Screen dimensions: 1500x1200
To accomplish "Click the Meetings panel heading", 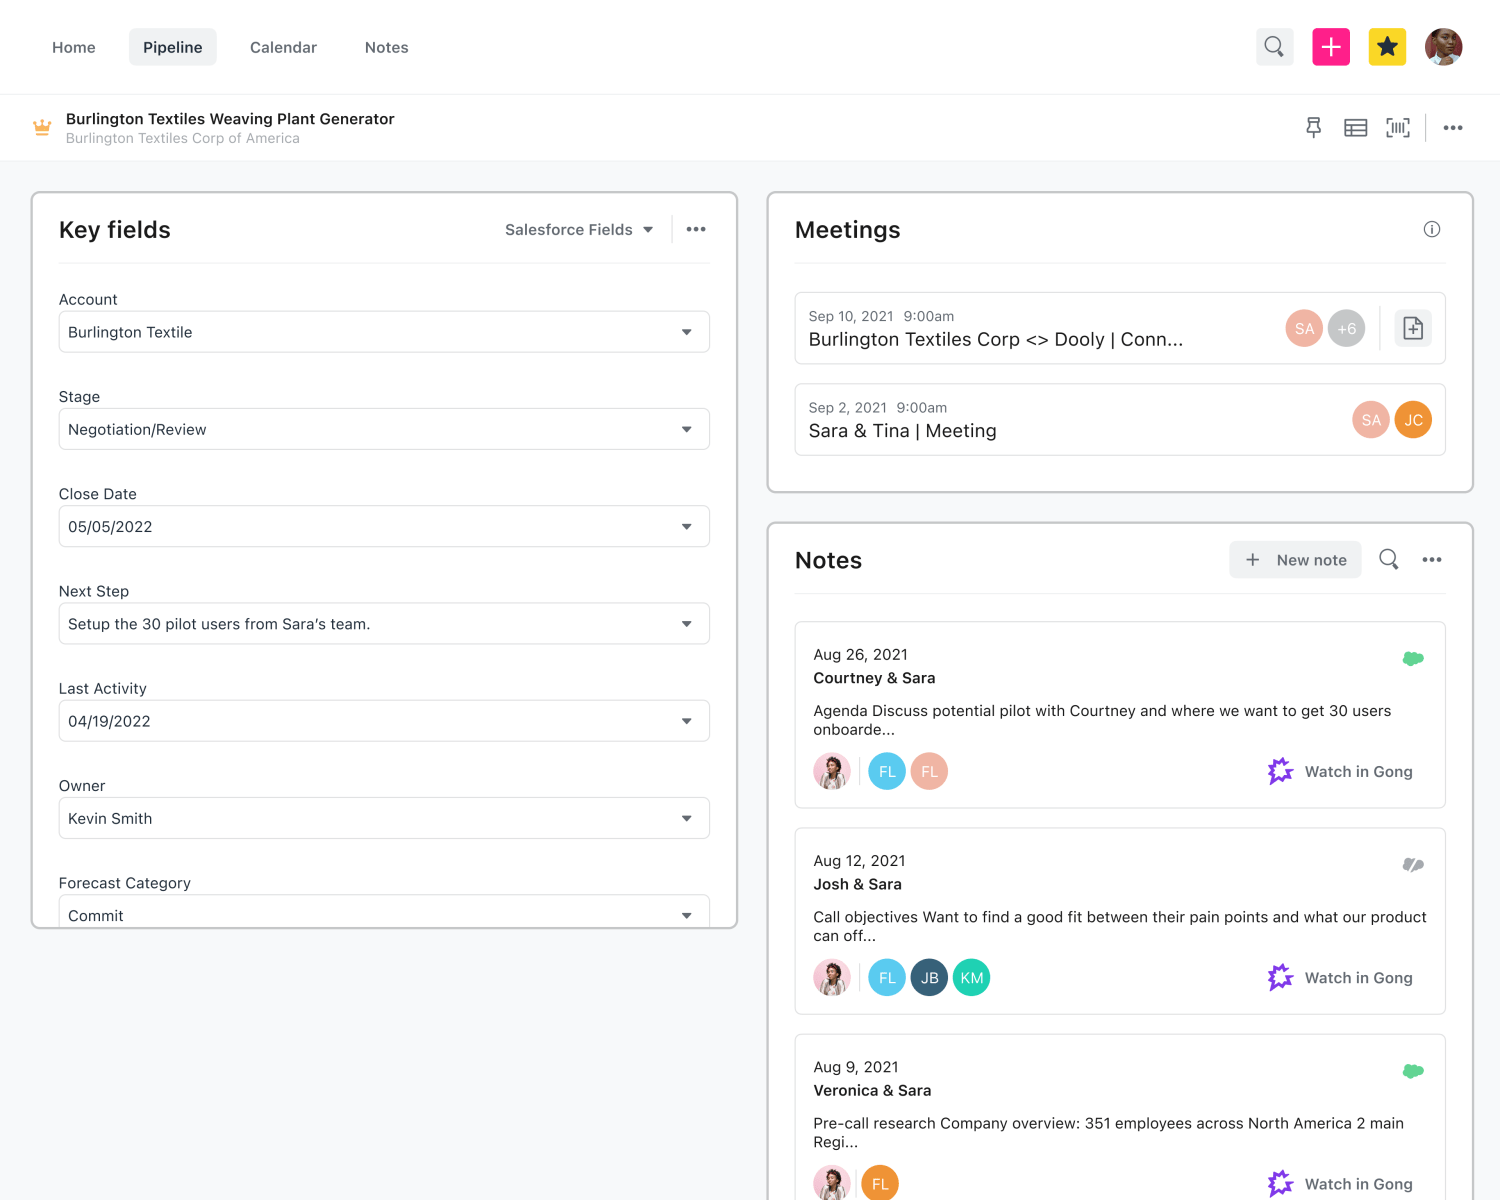I will 847,230.
